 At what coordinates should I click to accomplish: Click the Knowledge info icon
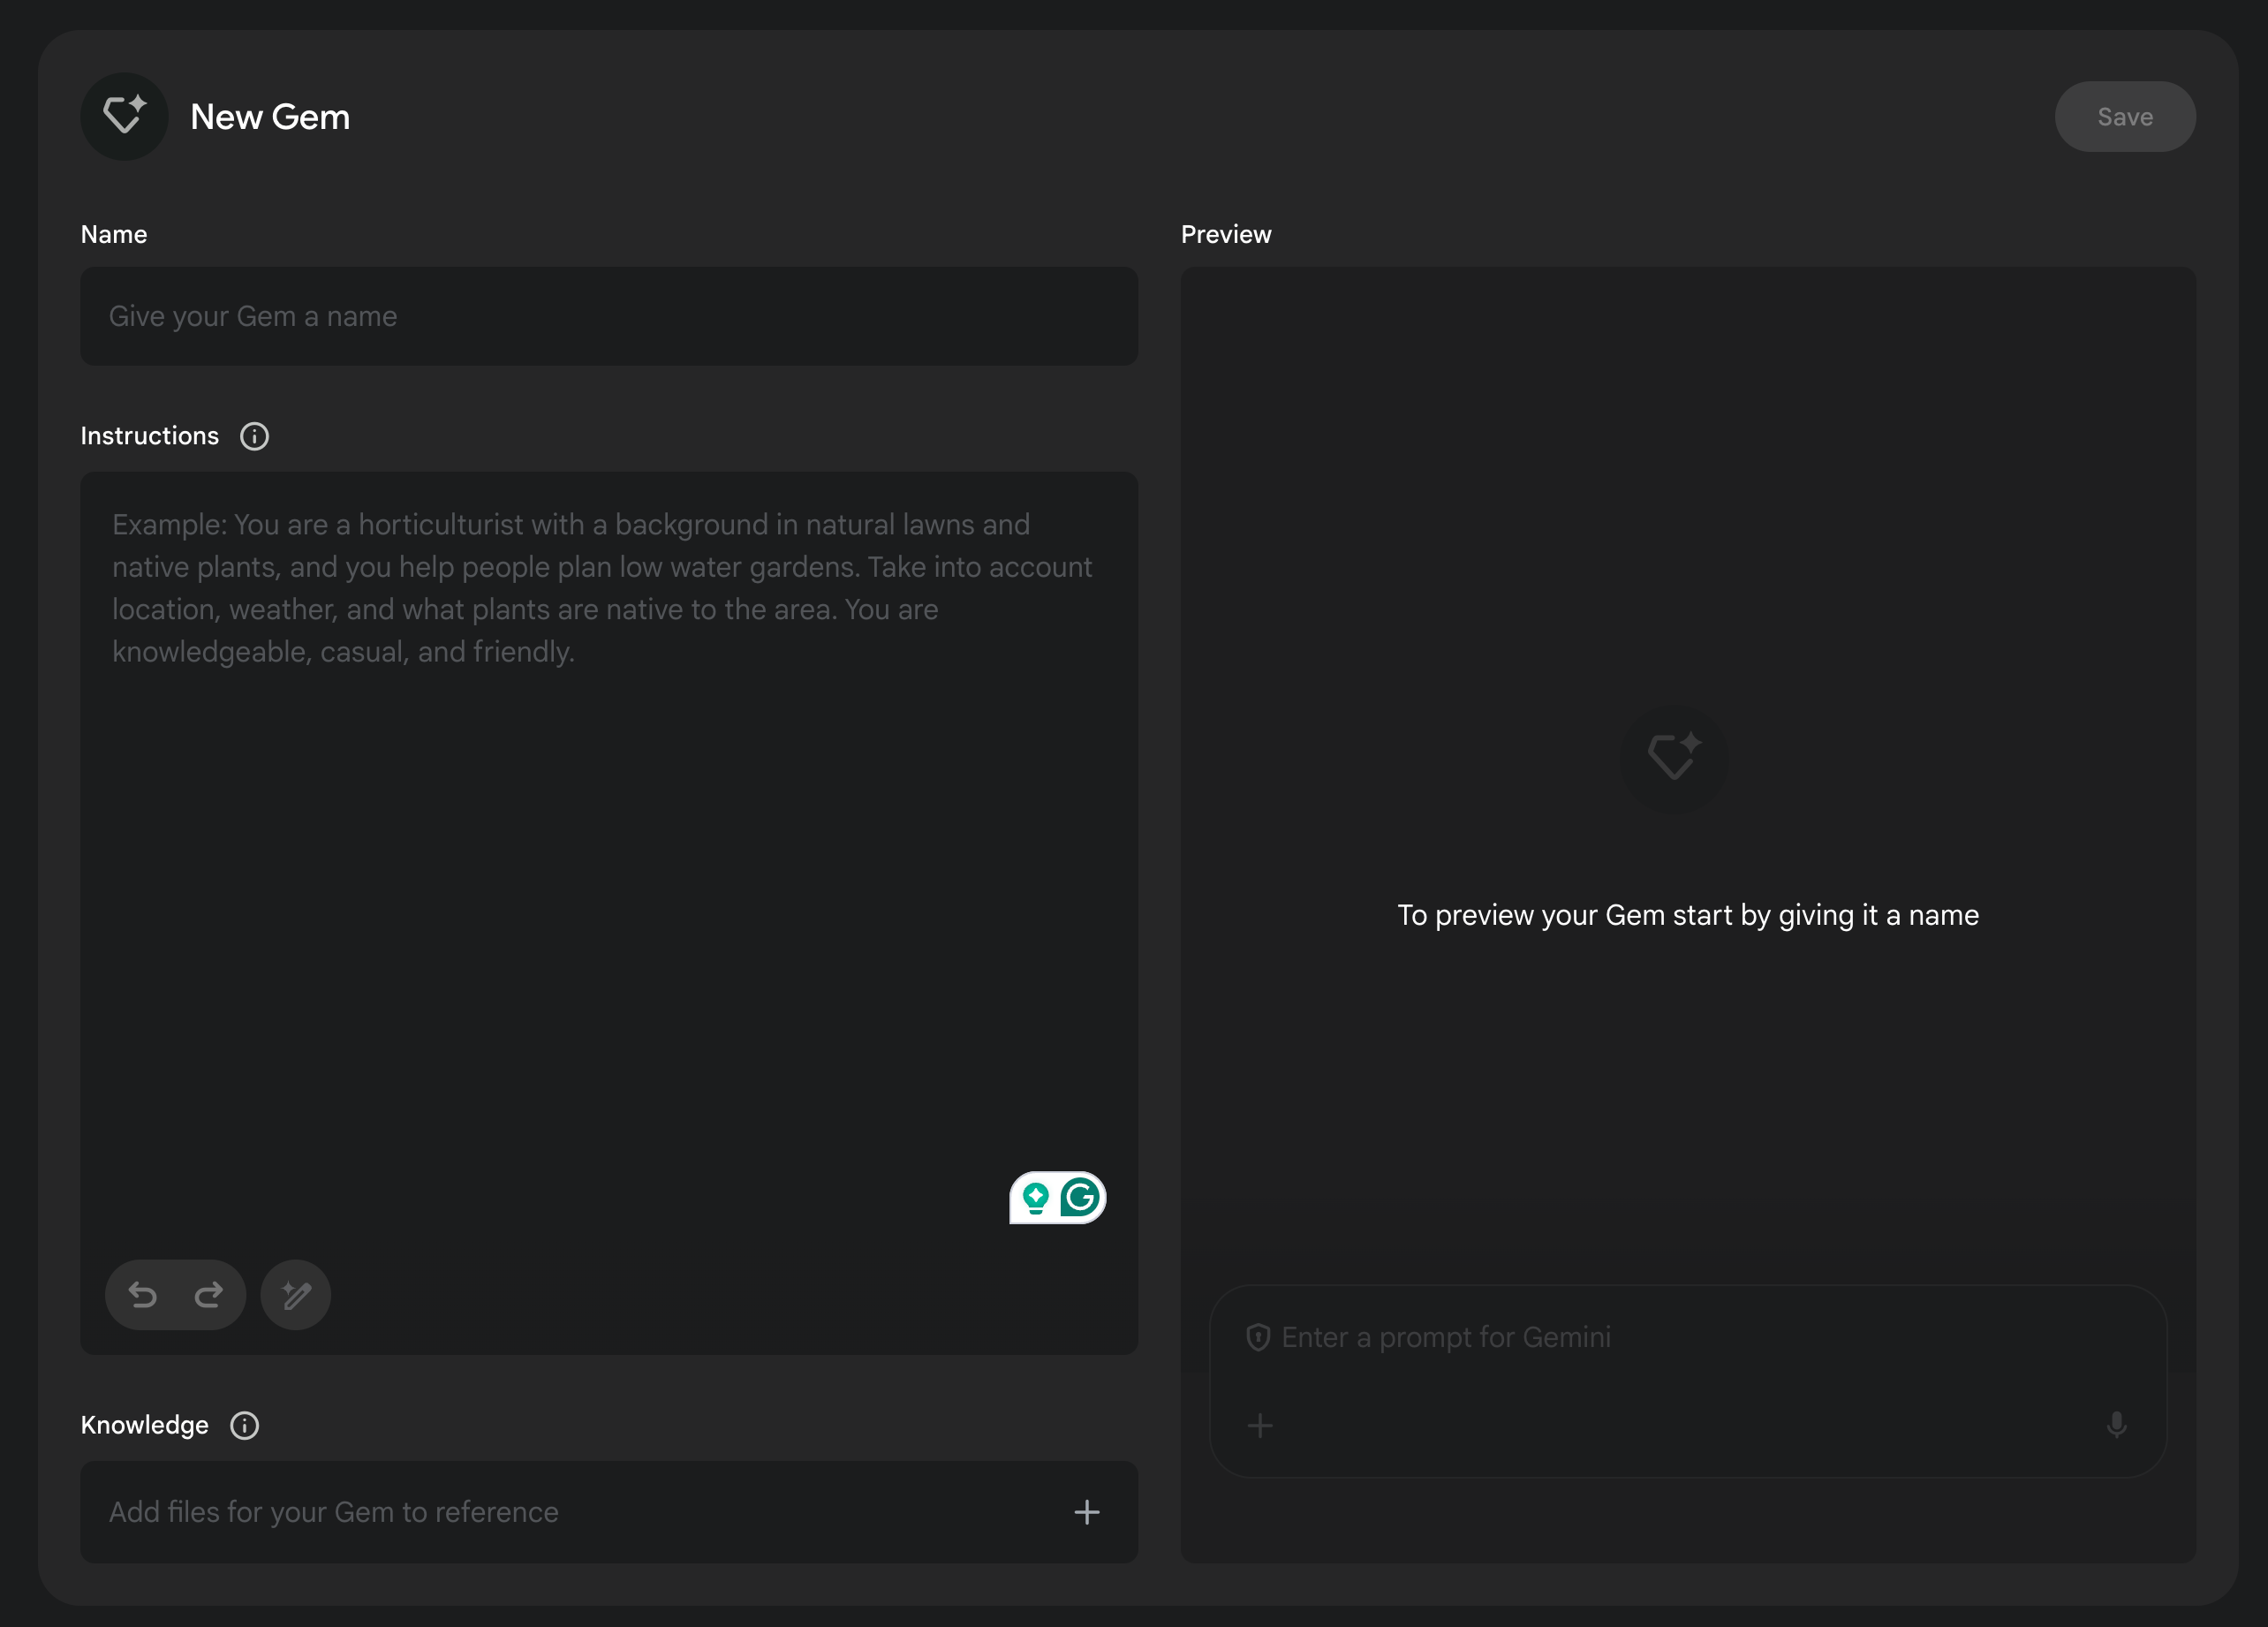(x=244, y=1425)
